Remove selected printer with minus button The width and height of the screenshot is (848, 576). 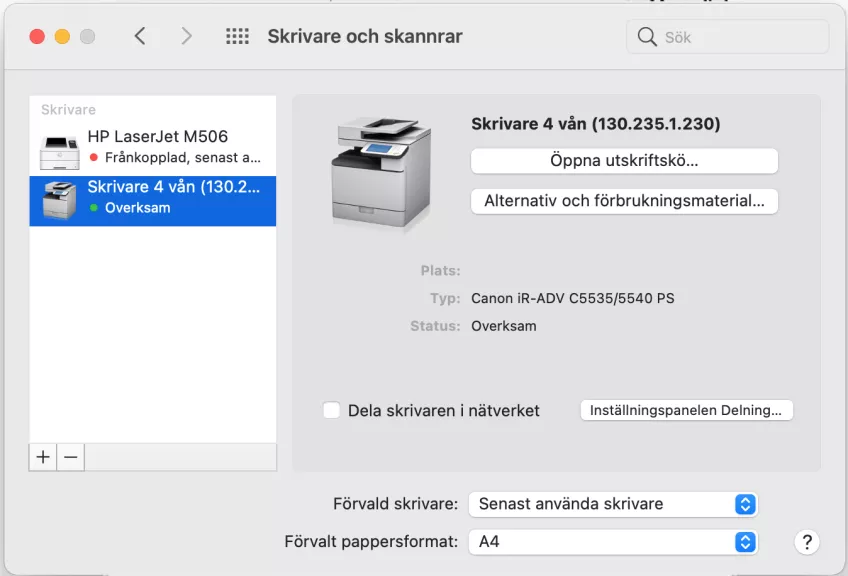(70, 457)
